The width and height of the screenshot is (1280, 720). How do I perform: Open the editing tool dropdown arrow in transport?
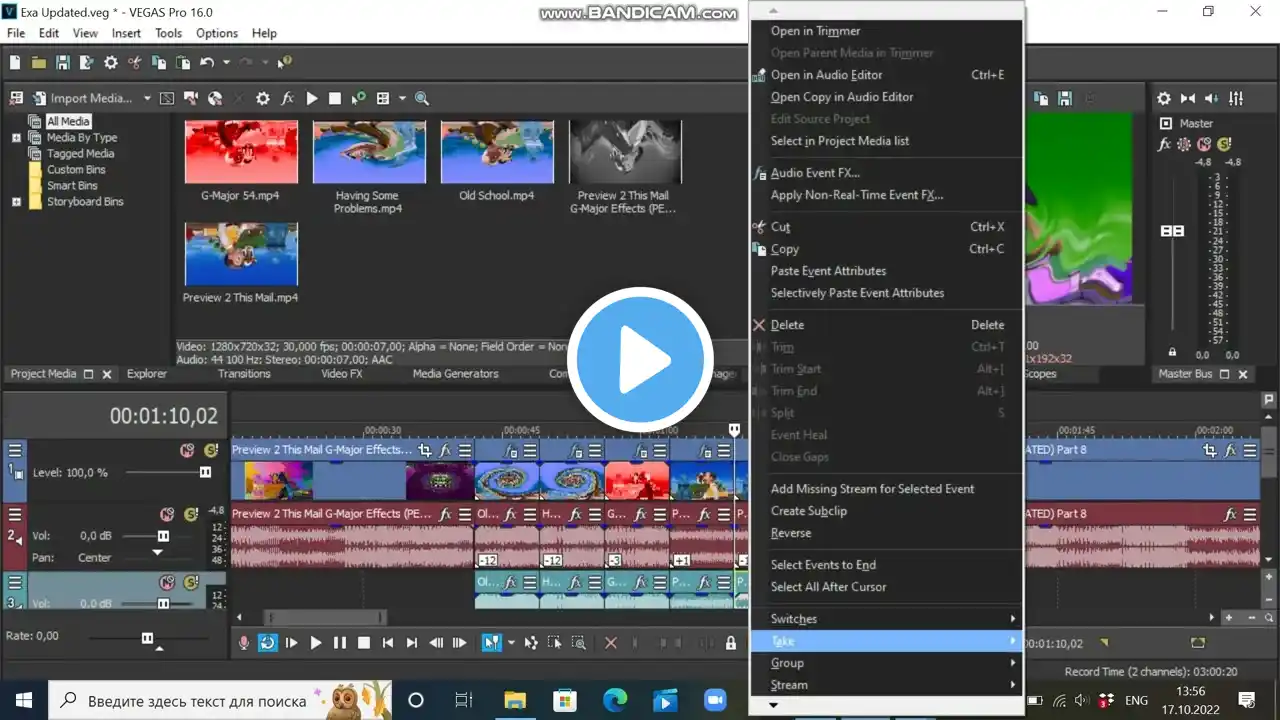[511, 643]
